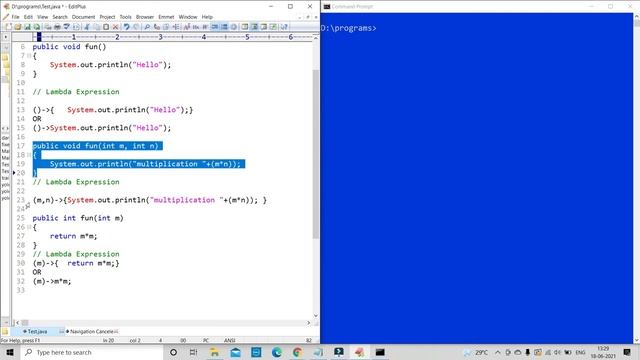Click the blue Undo arrow icon

pyautogui.click(x=127, y=27)
